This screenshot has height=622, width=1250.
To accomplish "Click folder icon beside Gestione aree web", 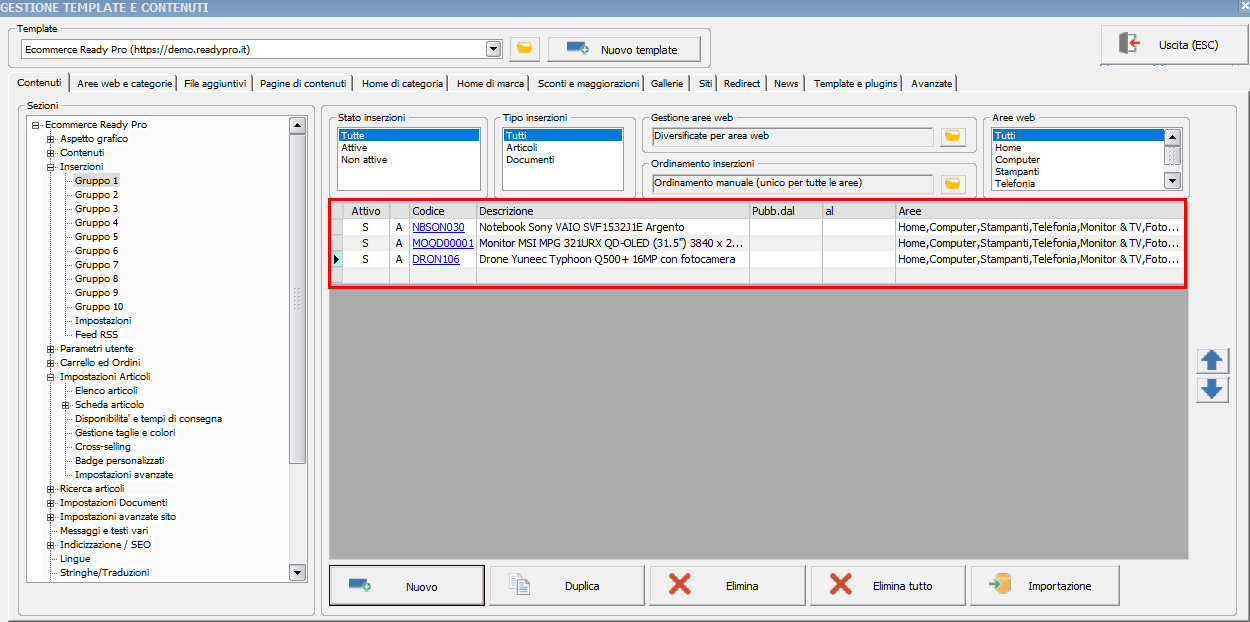I will (x=953, y=136).
